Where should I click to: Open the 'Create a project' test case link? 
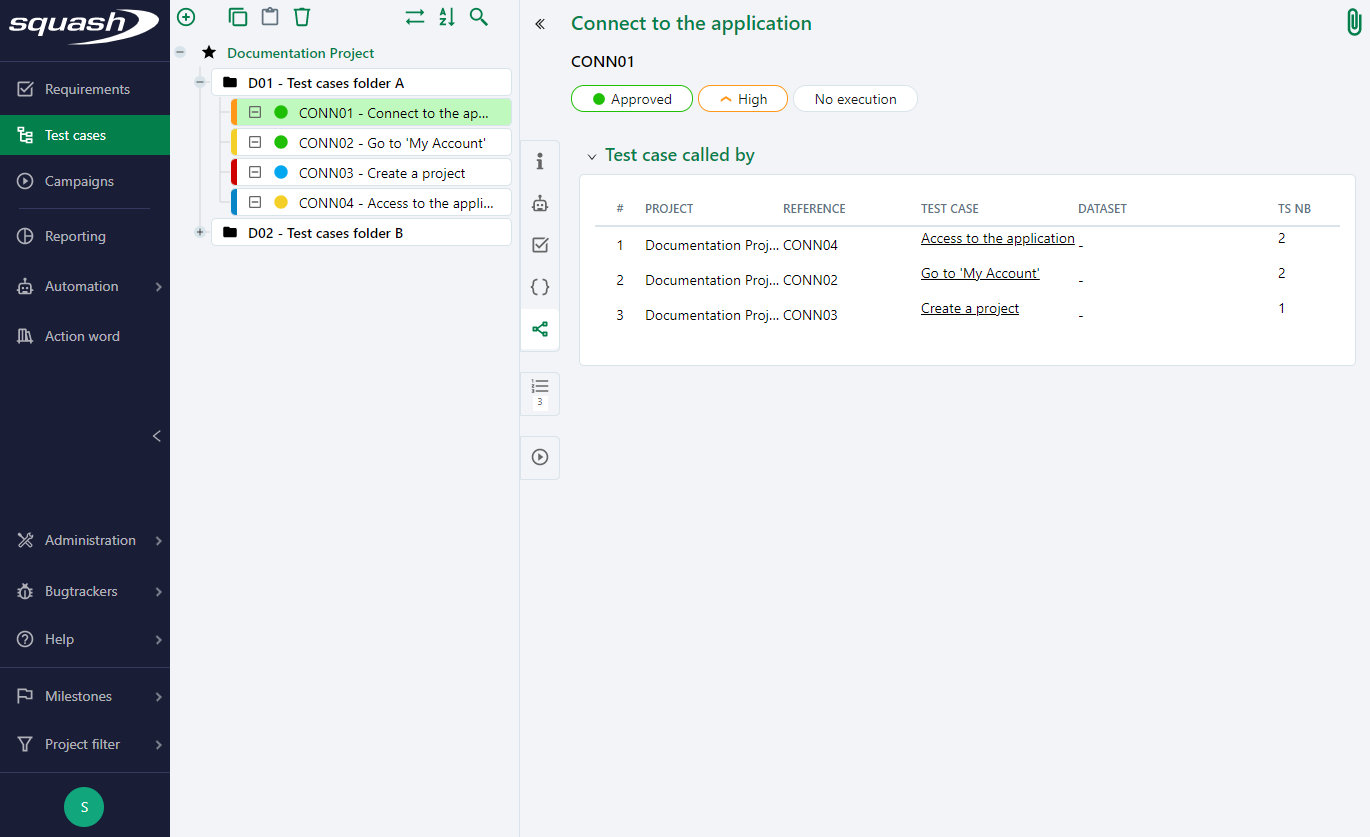[x=969, y=308]
